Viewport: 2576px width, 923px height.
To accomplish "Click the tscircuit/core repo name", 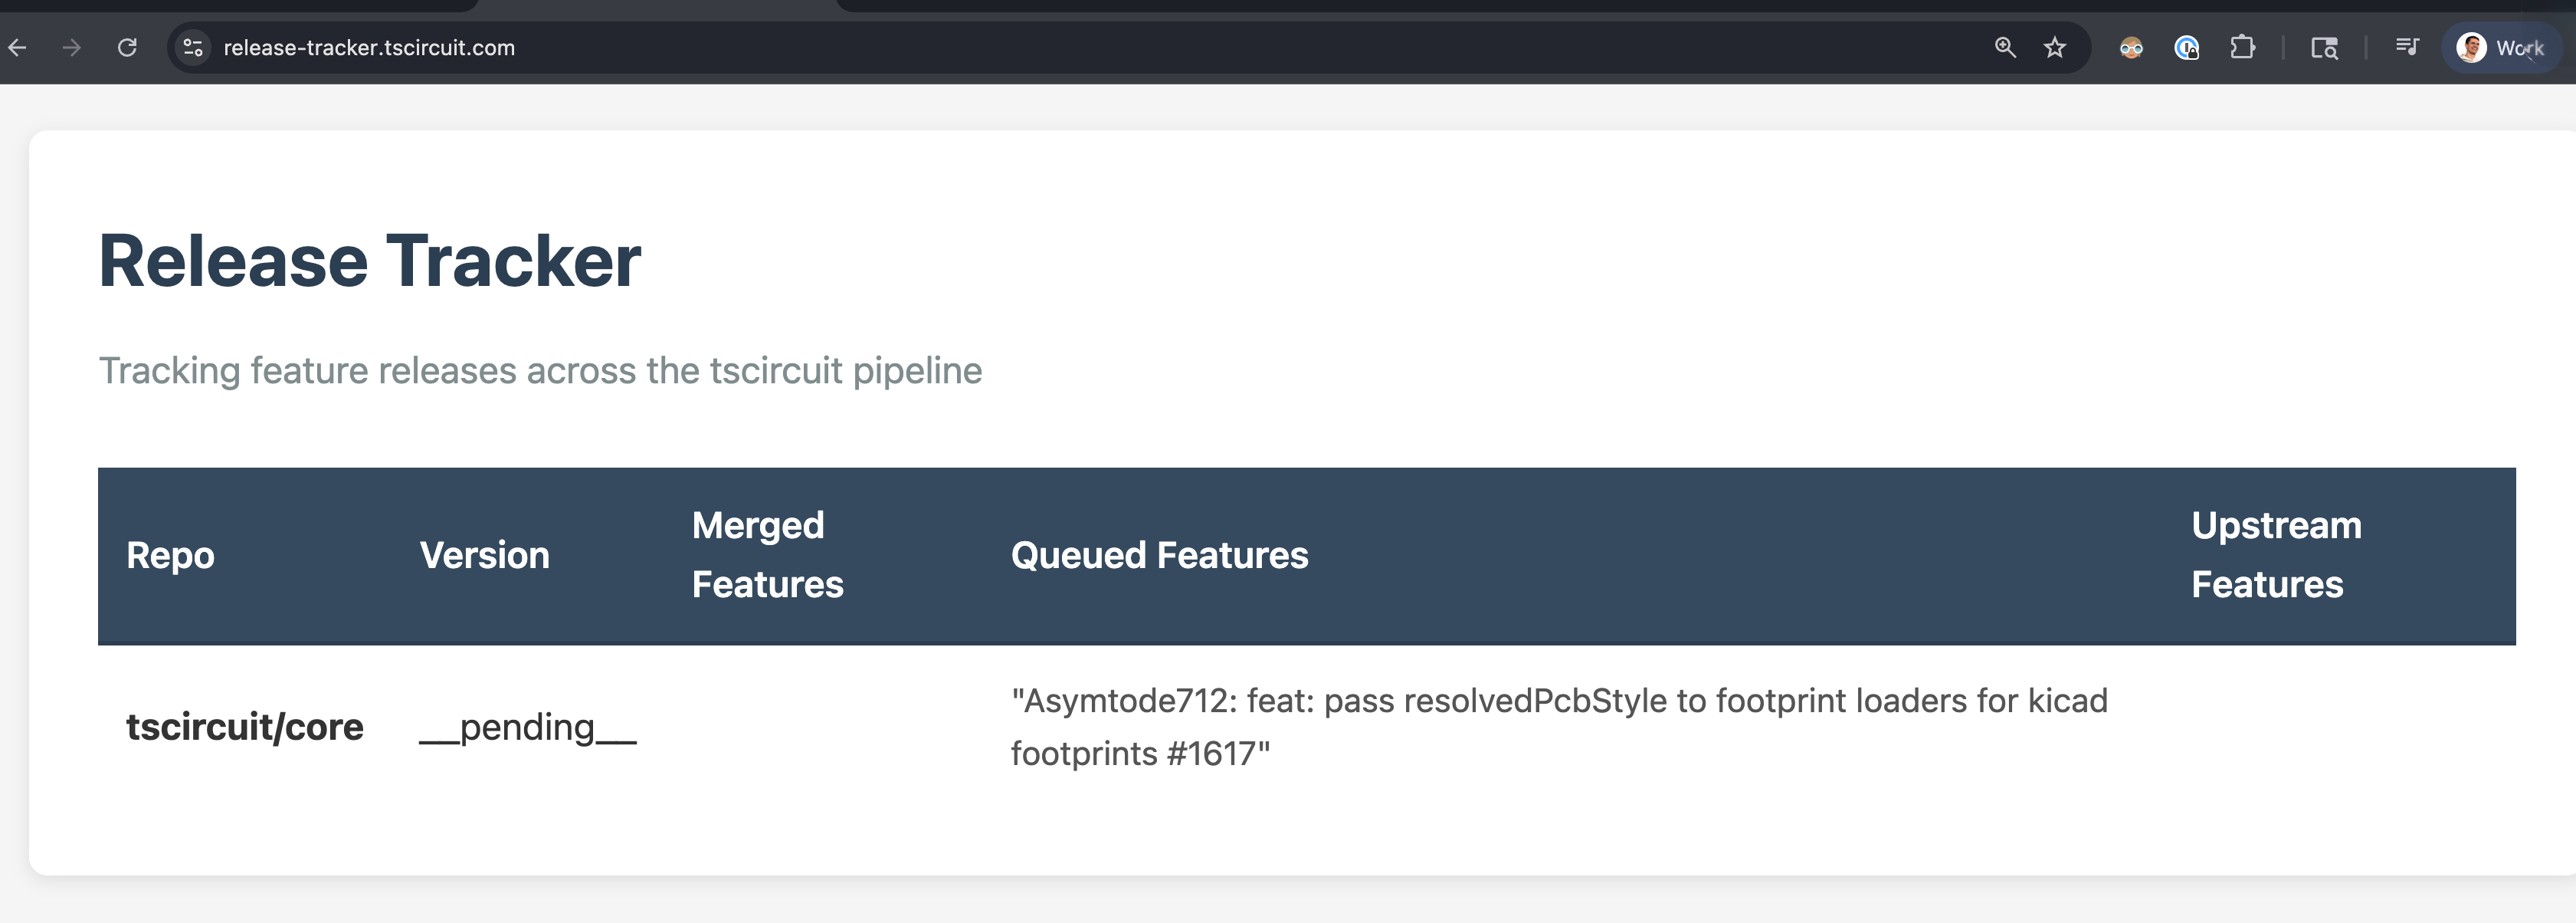I will coord(245,727).
